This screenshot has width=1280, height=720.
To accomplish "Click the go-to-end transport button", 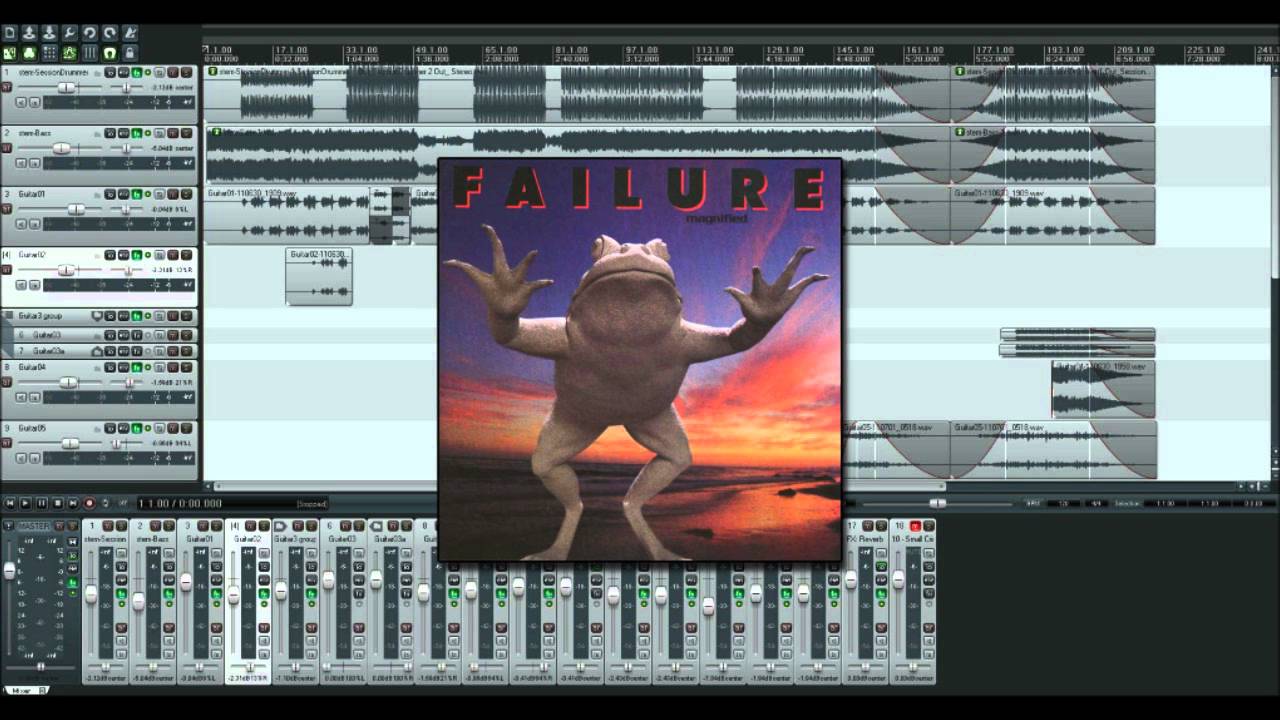I will (x=74, y=503).
